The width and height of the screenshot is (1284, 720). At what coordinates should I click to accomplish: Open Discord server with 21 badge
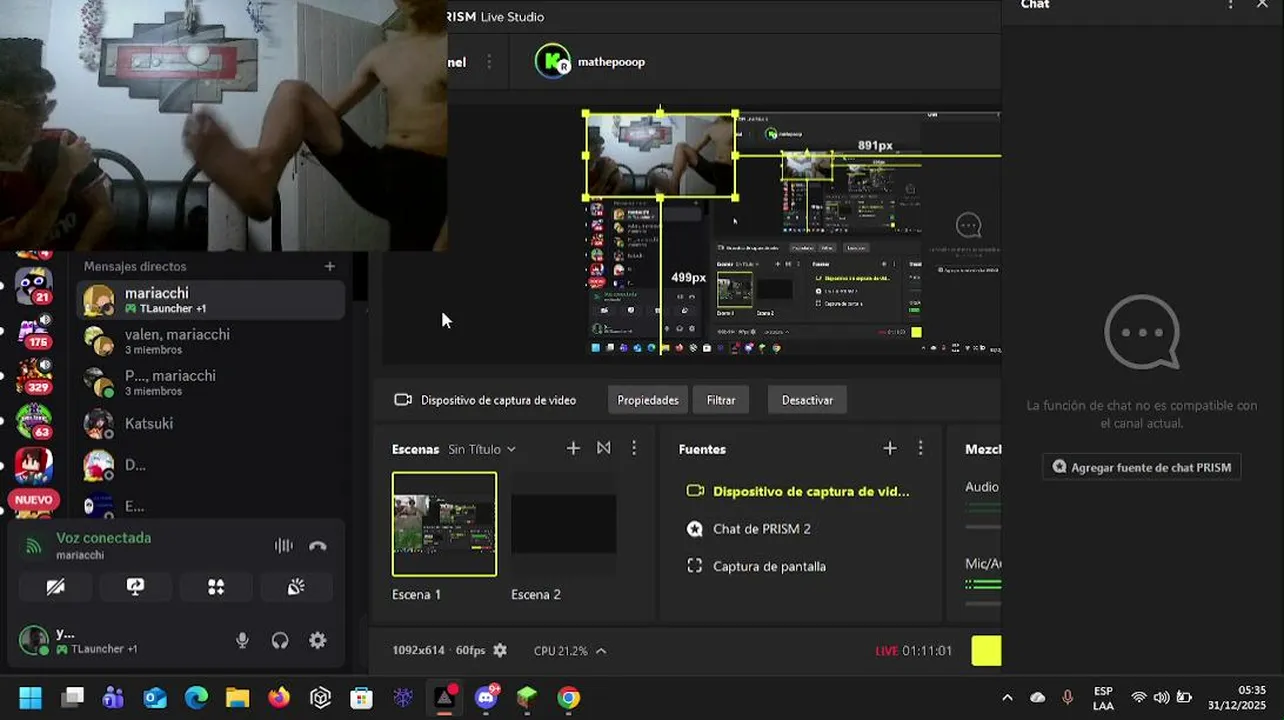pyautogui.click(x=34, y=285)
